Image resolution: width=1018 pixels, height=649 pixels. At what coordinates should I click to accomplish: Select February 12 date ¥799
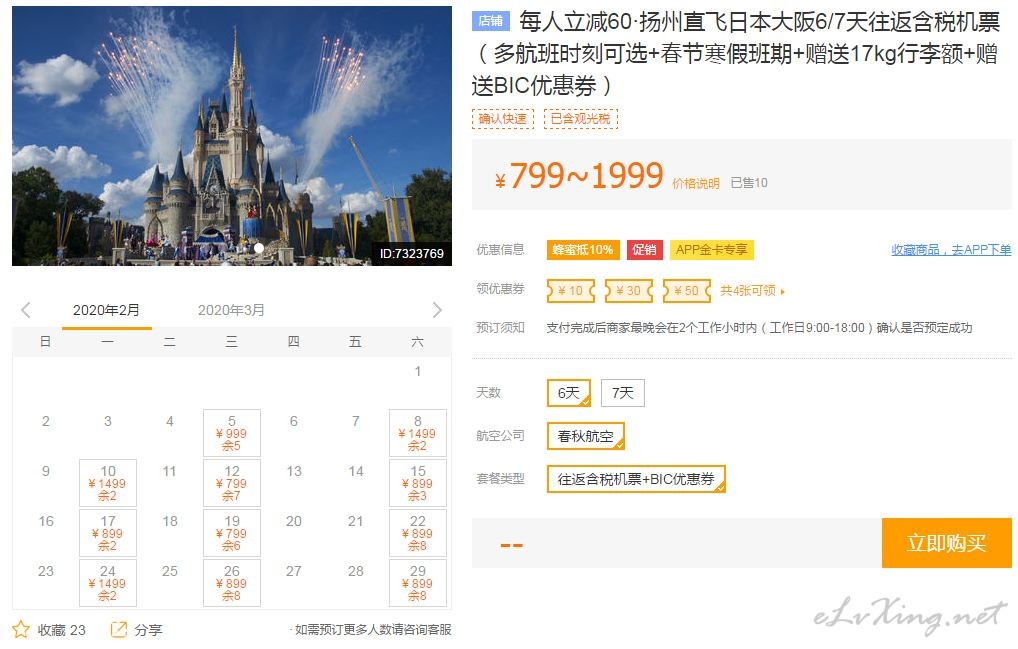click(232, 483)
